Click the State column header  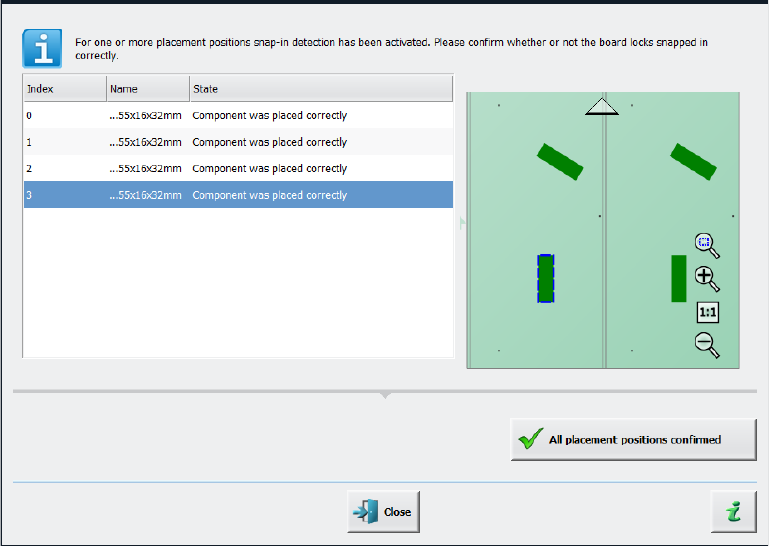pos(320,89)
